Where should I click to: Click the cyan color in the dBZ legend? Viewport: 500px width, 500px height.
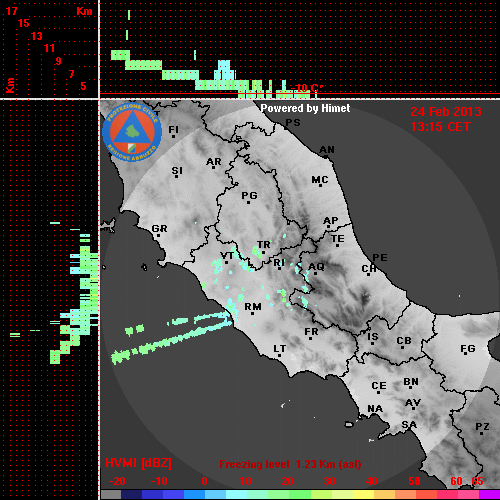point(237,494)
